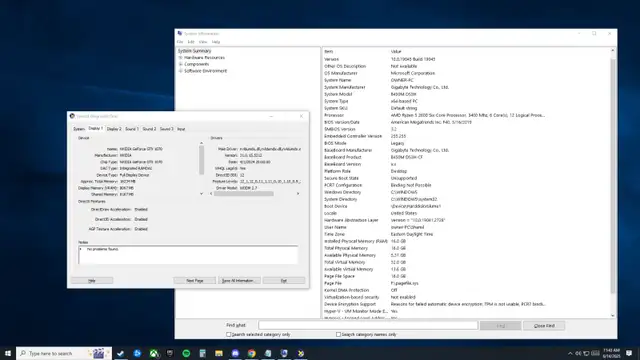Viewport: 640px width, 360px height.
Task: Open the blue checkmark app in taskbar
Action: (x=120, y=353)
